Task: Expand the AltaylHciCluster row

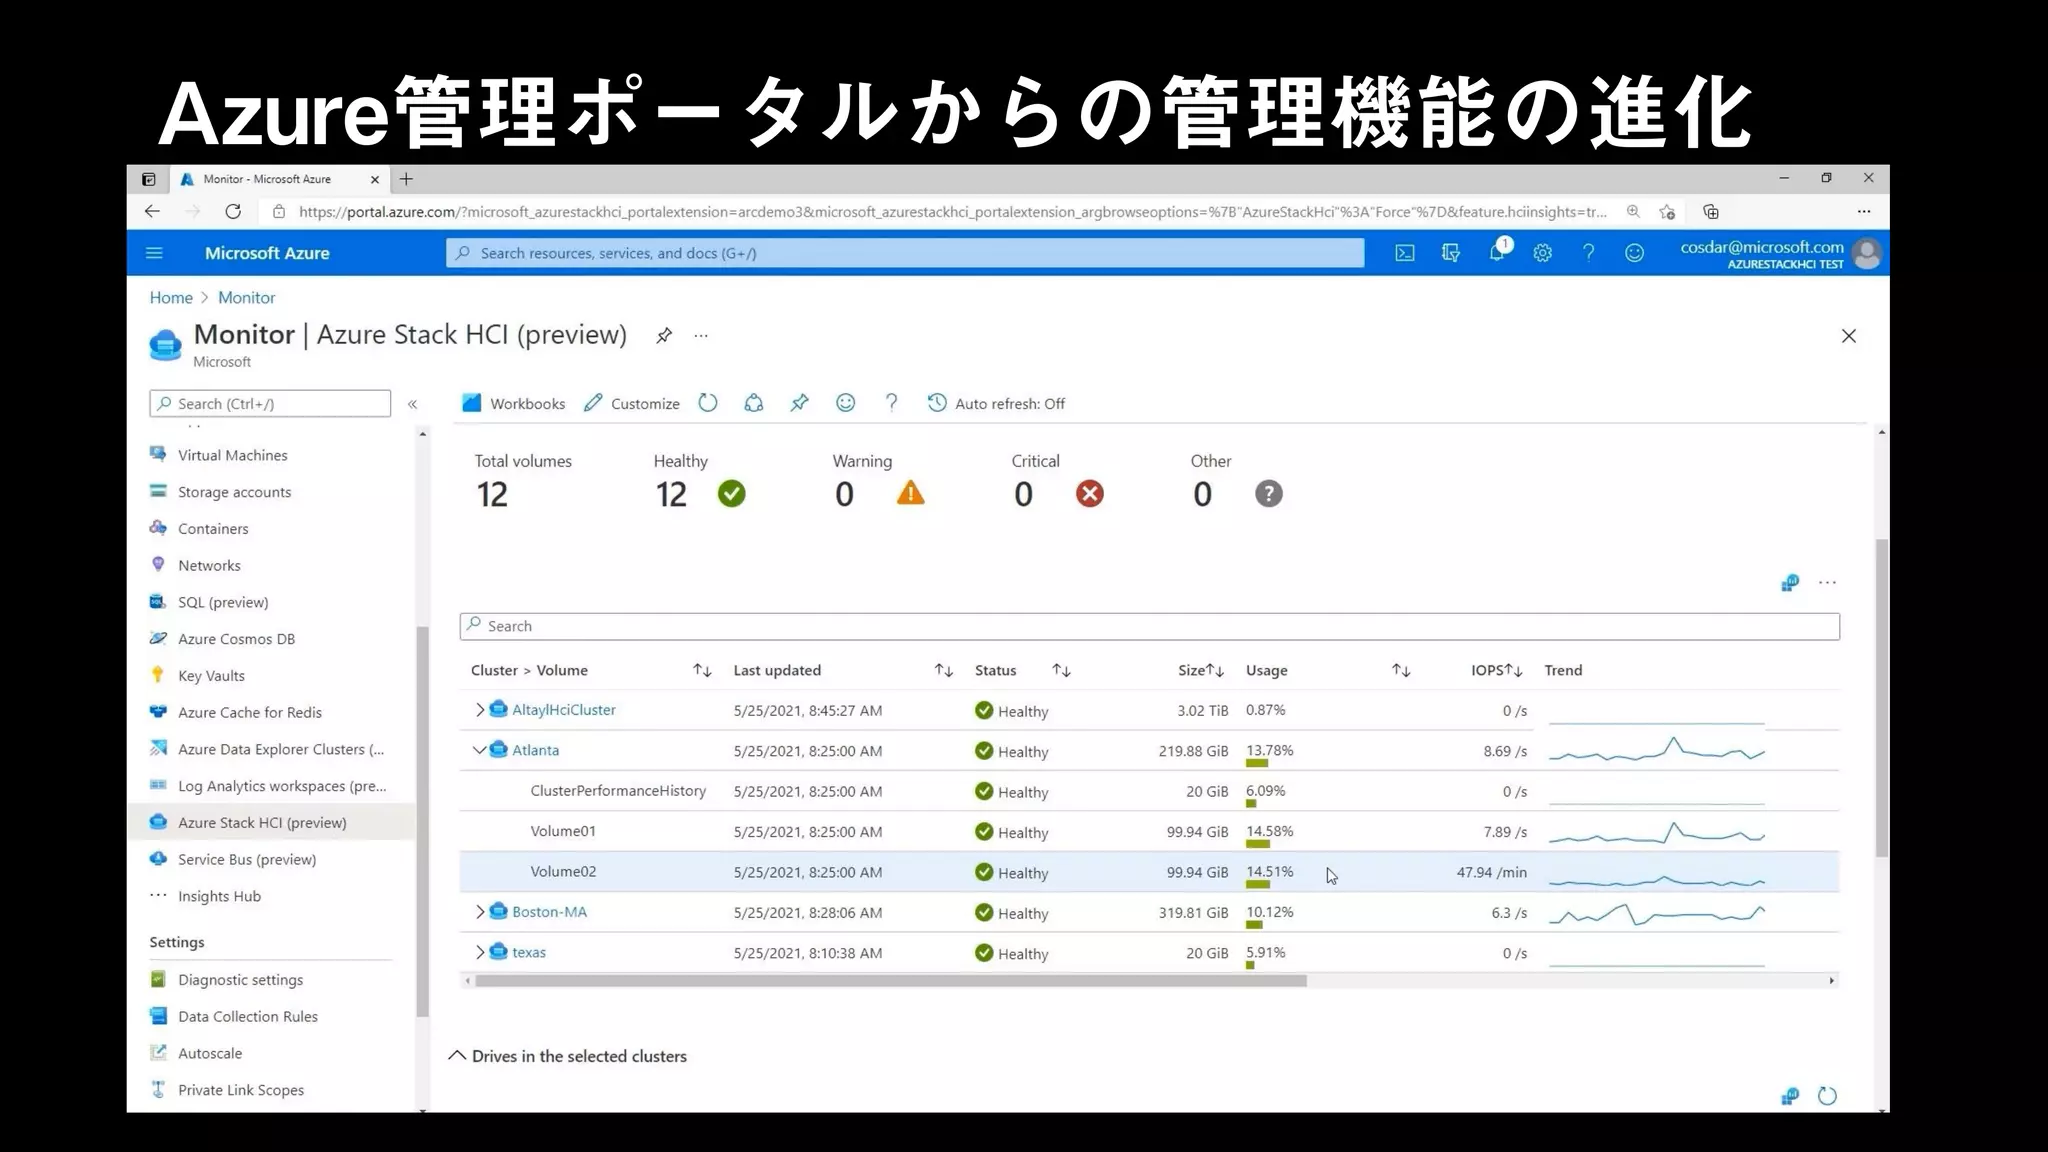Action: coord(480,710)
